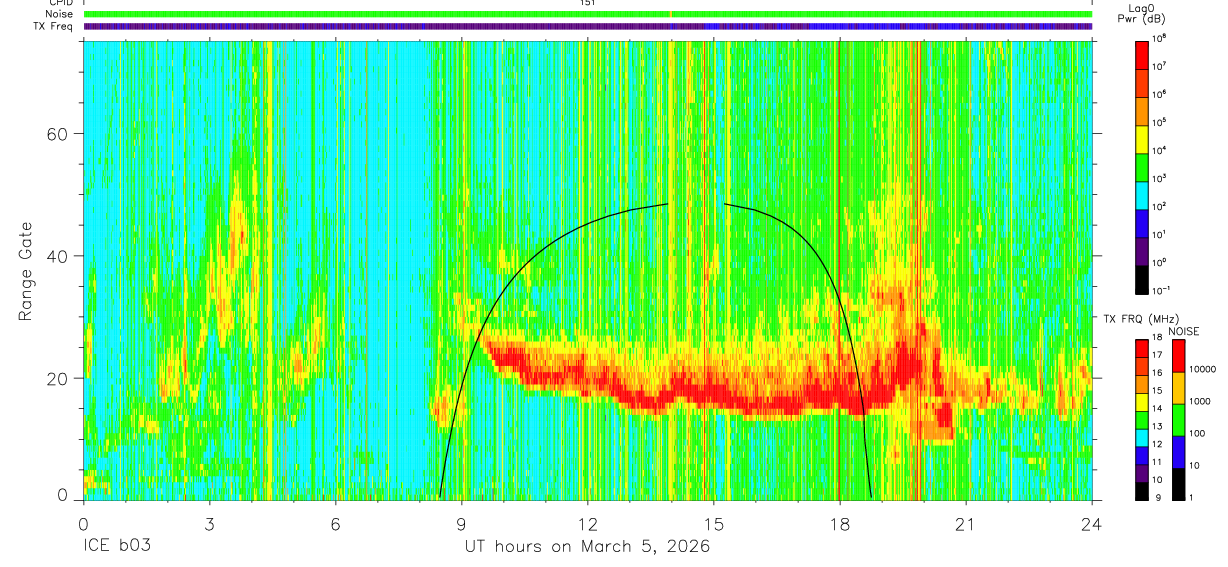Pick the cyan segment of TX FRQ bar
This screenshot has width=1228, height=567.
(1144, 437)
